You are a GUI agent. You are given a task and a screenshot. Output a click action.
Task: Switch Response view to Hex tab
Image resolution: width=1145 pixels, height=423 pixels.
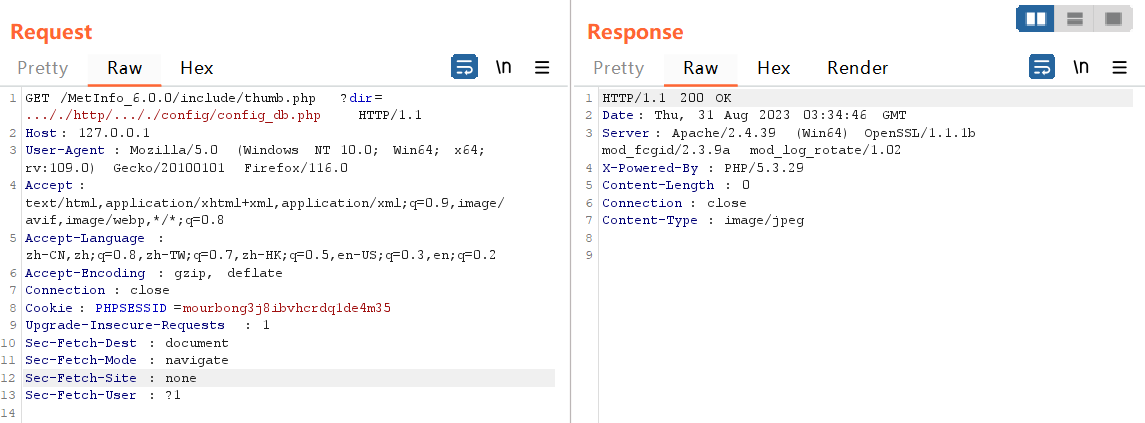[773, 69]
